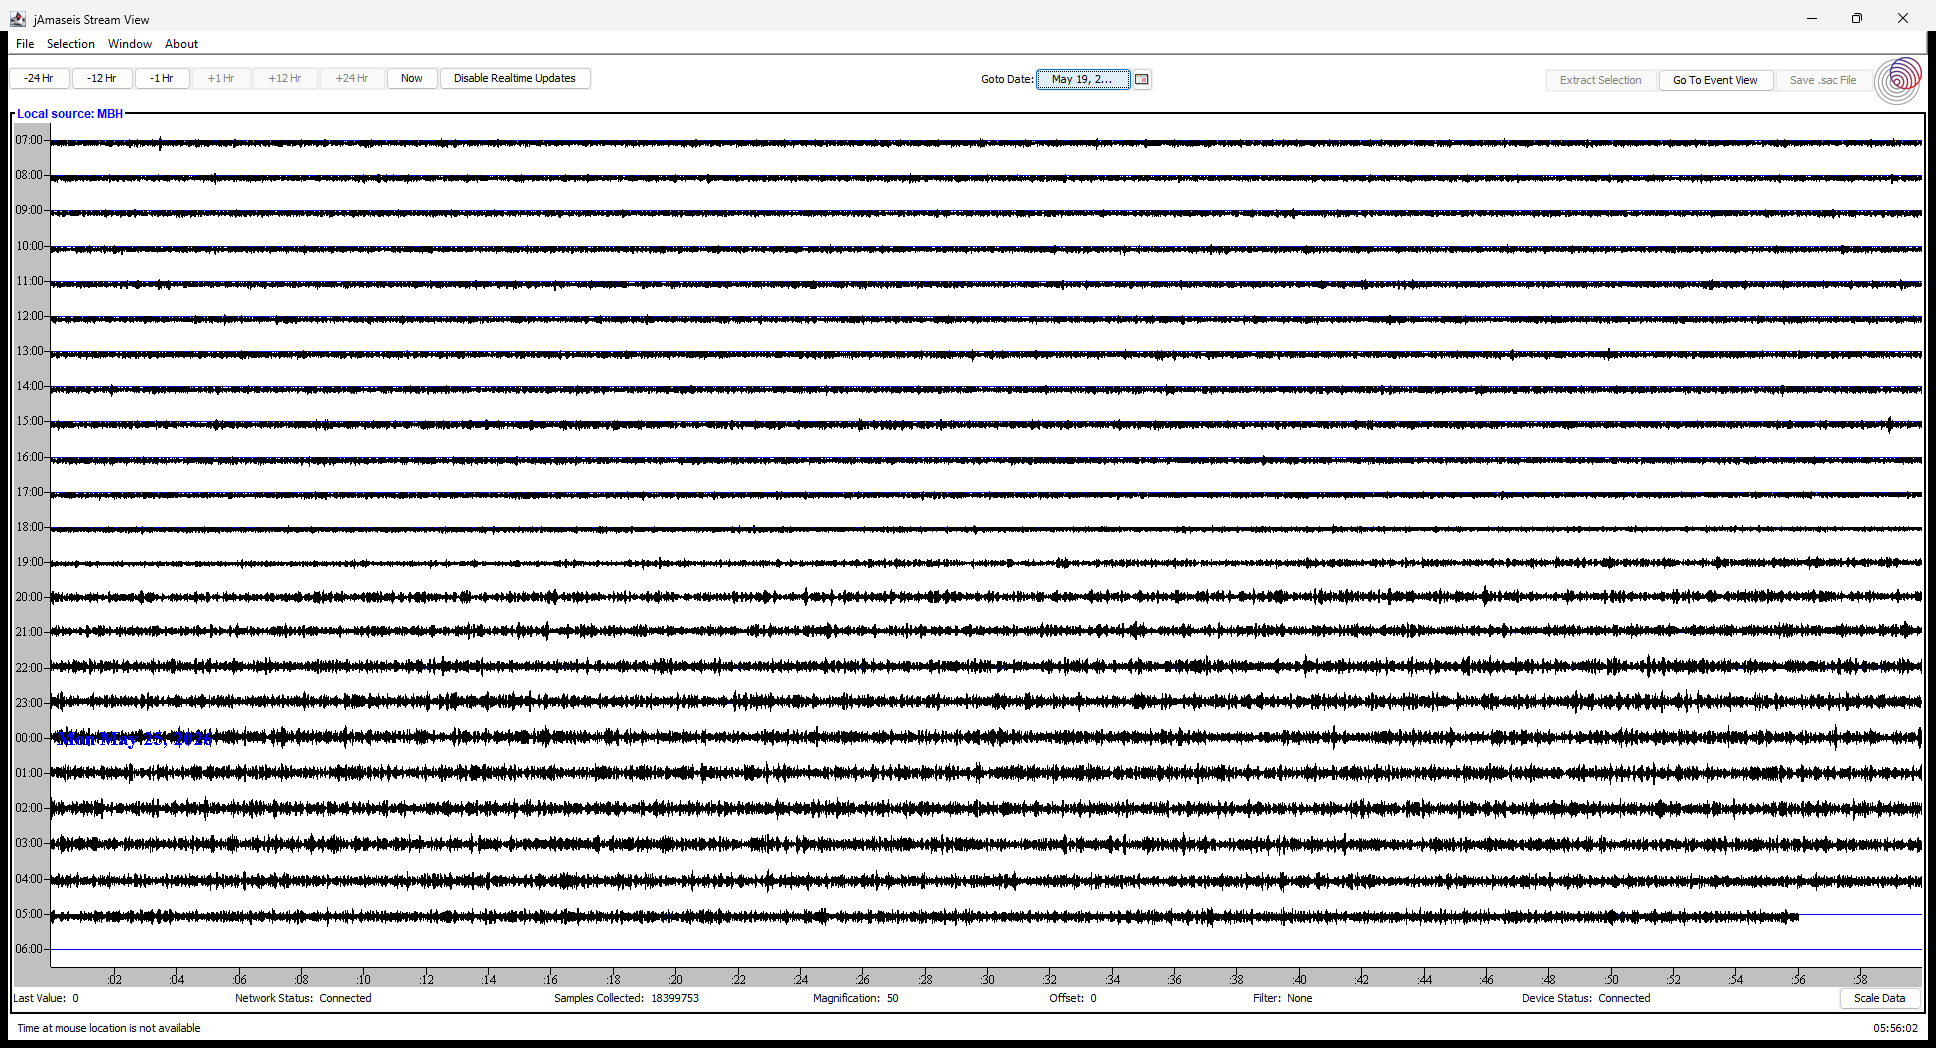Image resolution: width=1936 pixels, height=1048 pixels.
Task: Click the Save .sac File button
Action: click(x=1822, y=80)
